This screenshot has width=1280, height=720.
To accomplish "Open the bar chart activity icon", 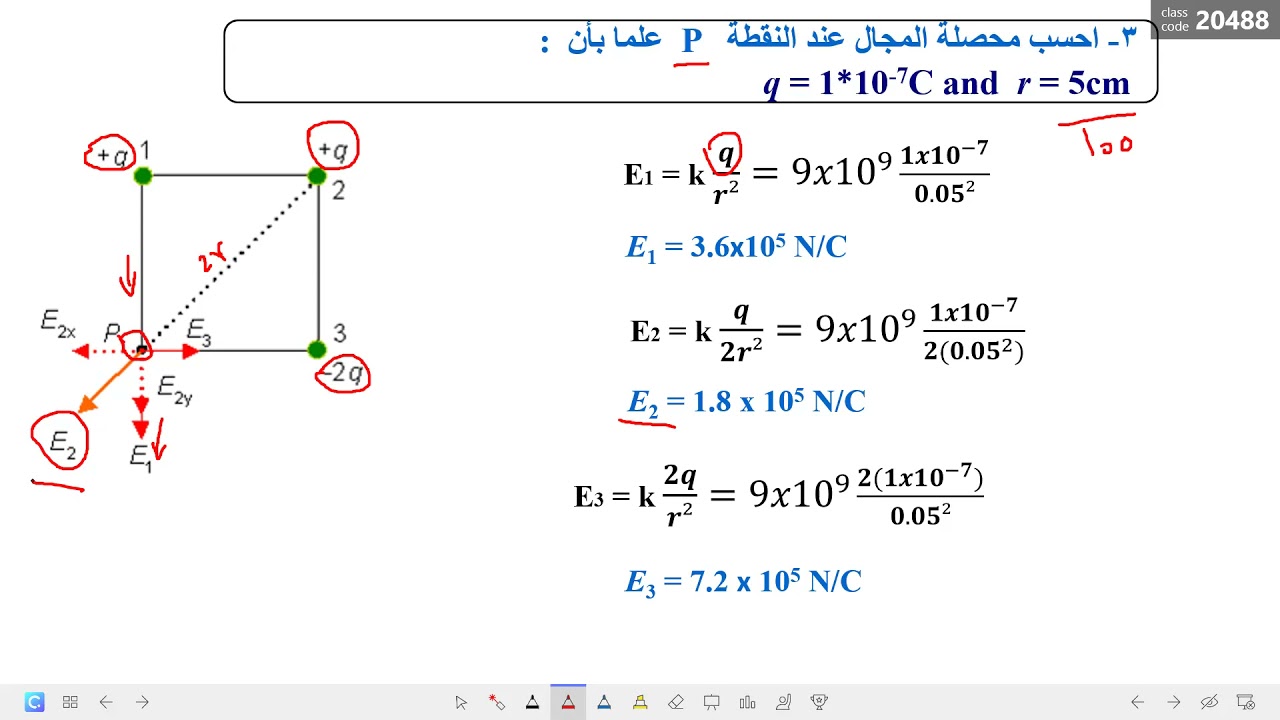I will 748,702.
